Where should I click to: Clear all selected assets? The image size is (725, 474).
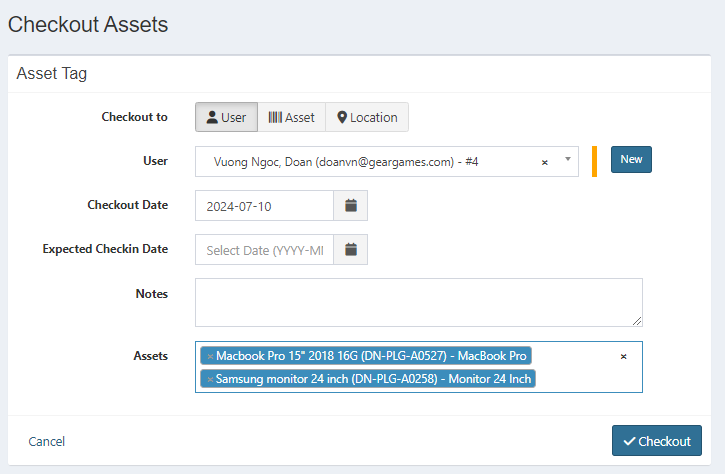[623, 356]
